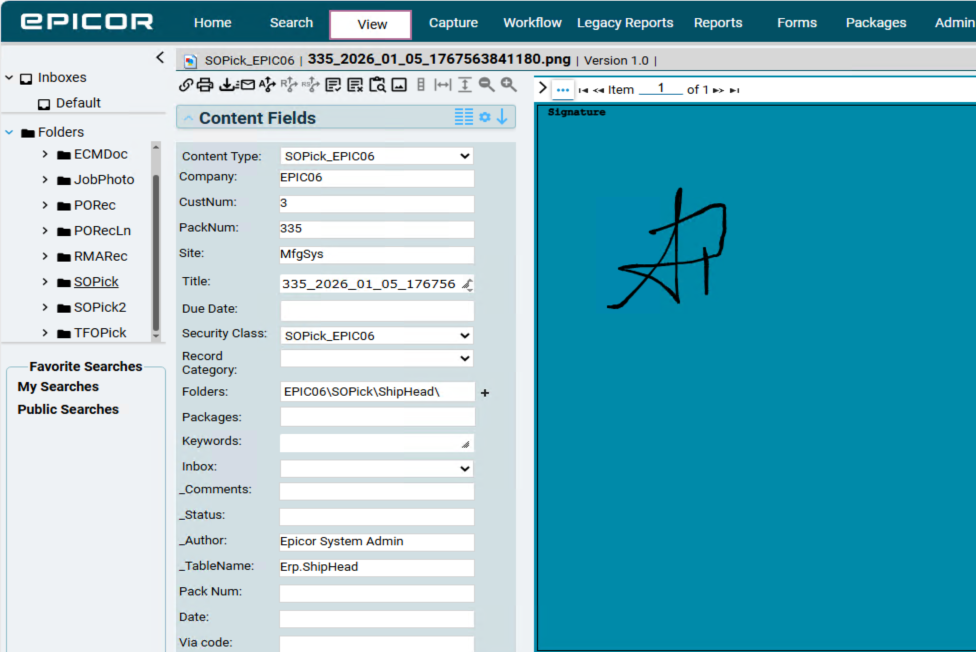The image size is (976, 652).
Task: Click the zoom in magnifier icon
Action: (509, 86)
